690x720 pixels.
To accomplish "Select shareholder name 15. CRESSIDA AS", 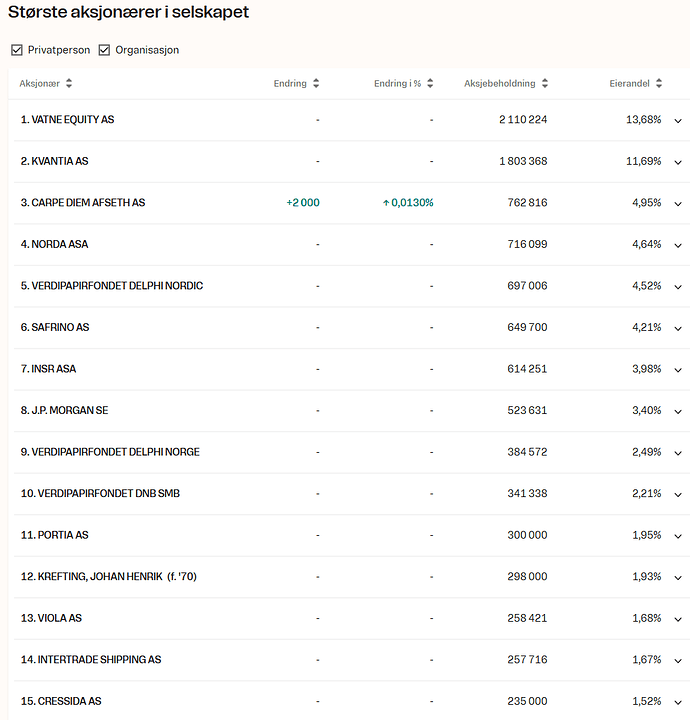I will (61, 701).
